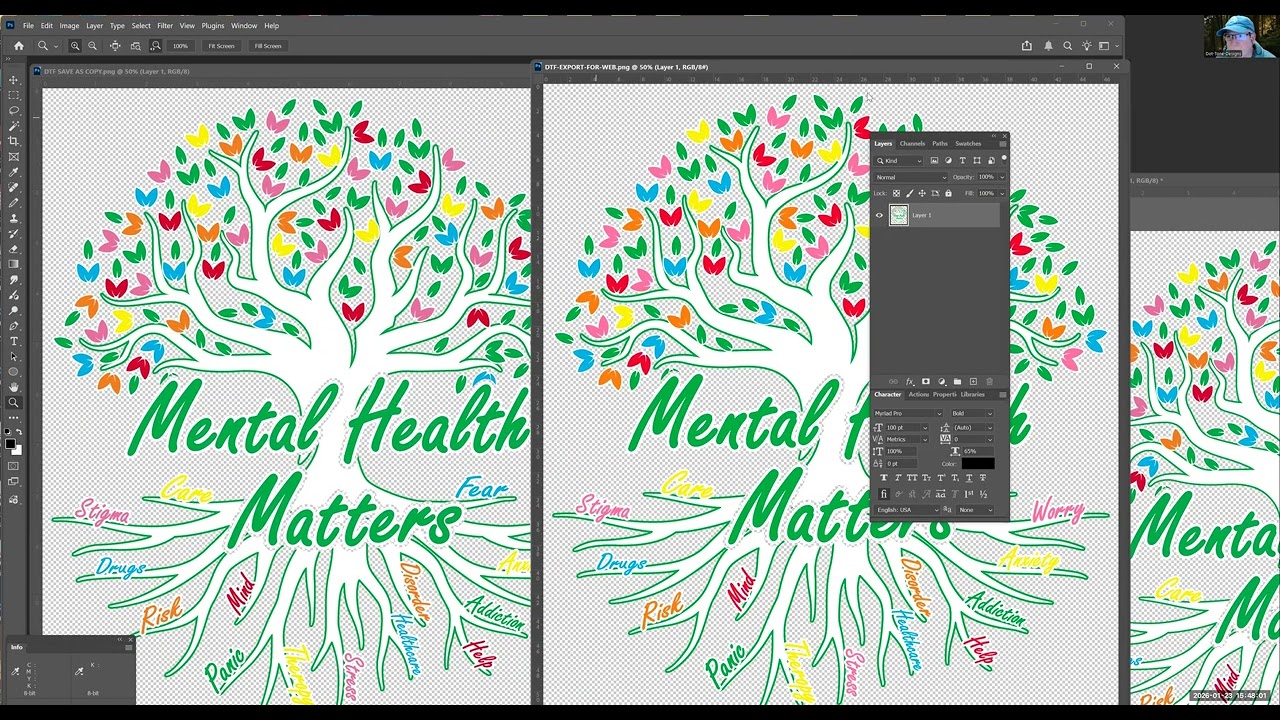Toggle Layer 1 visibility eye
The width and height of the screenshot is (1280, 720).
pos(880,215)
